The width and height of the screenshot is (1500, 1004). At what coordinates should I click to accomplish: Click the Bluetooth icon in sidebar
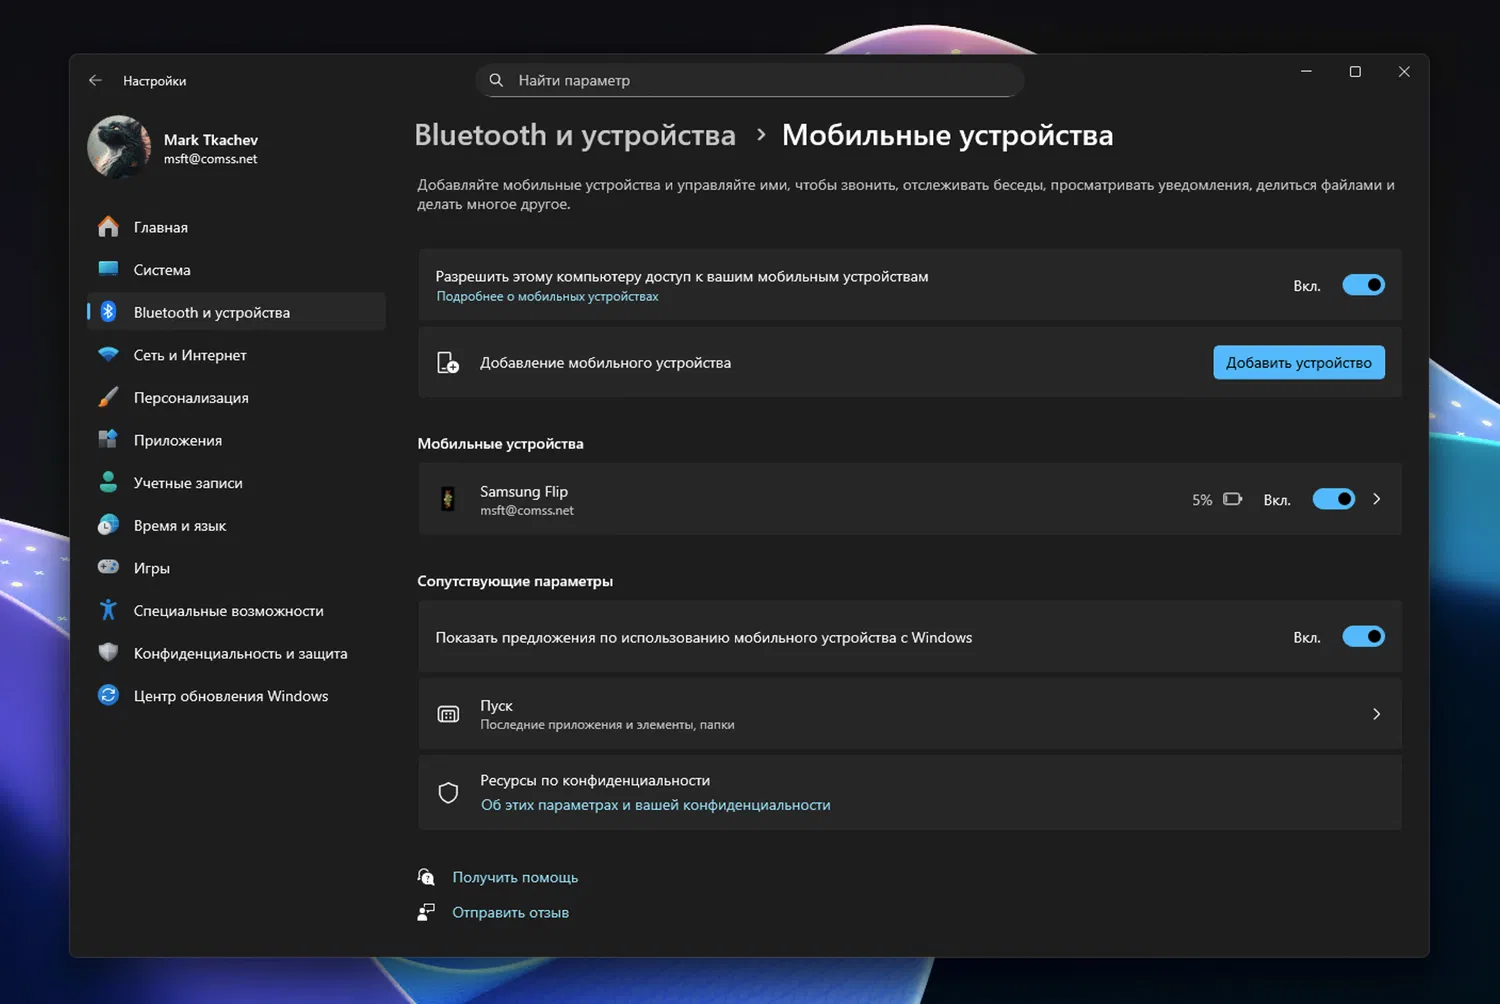108,312
